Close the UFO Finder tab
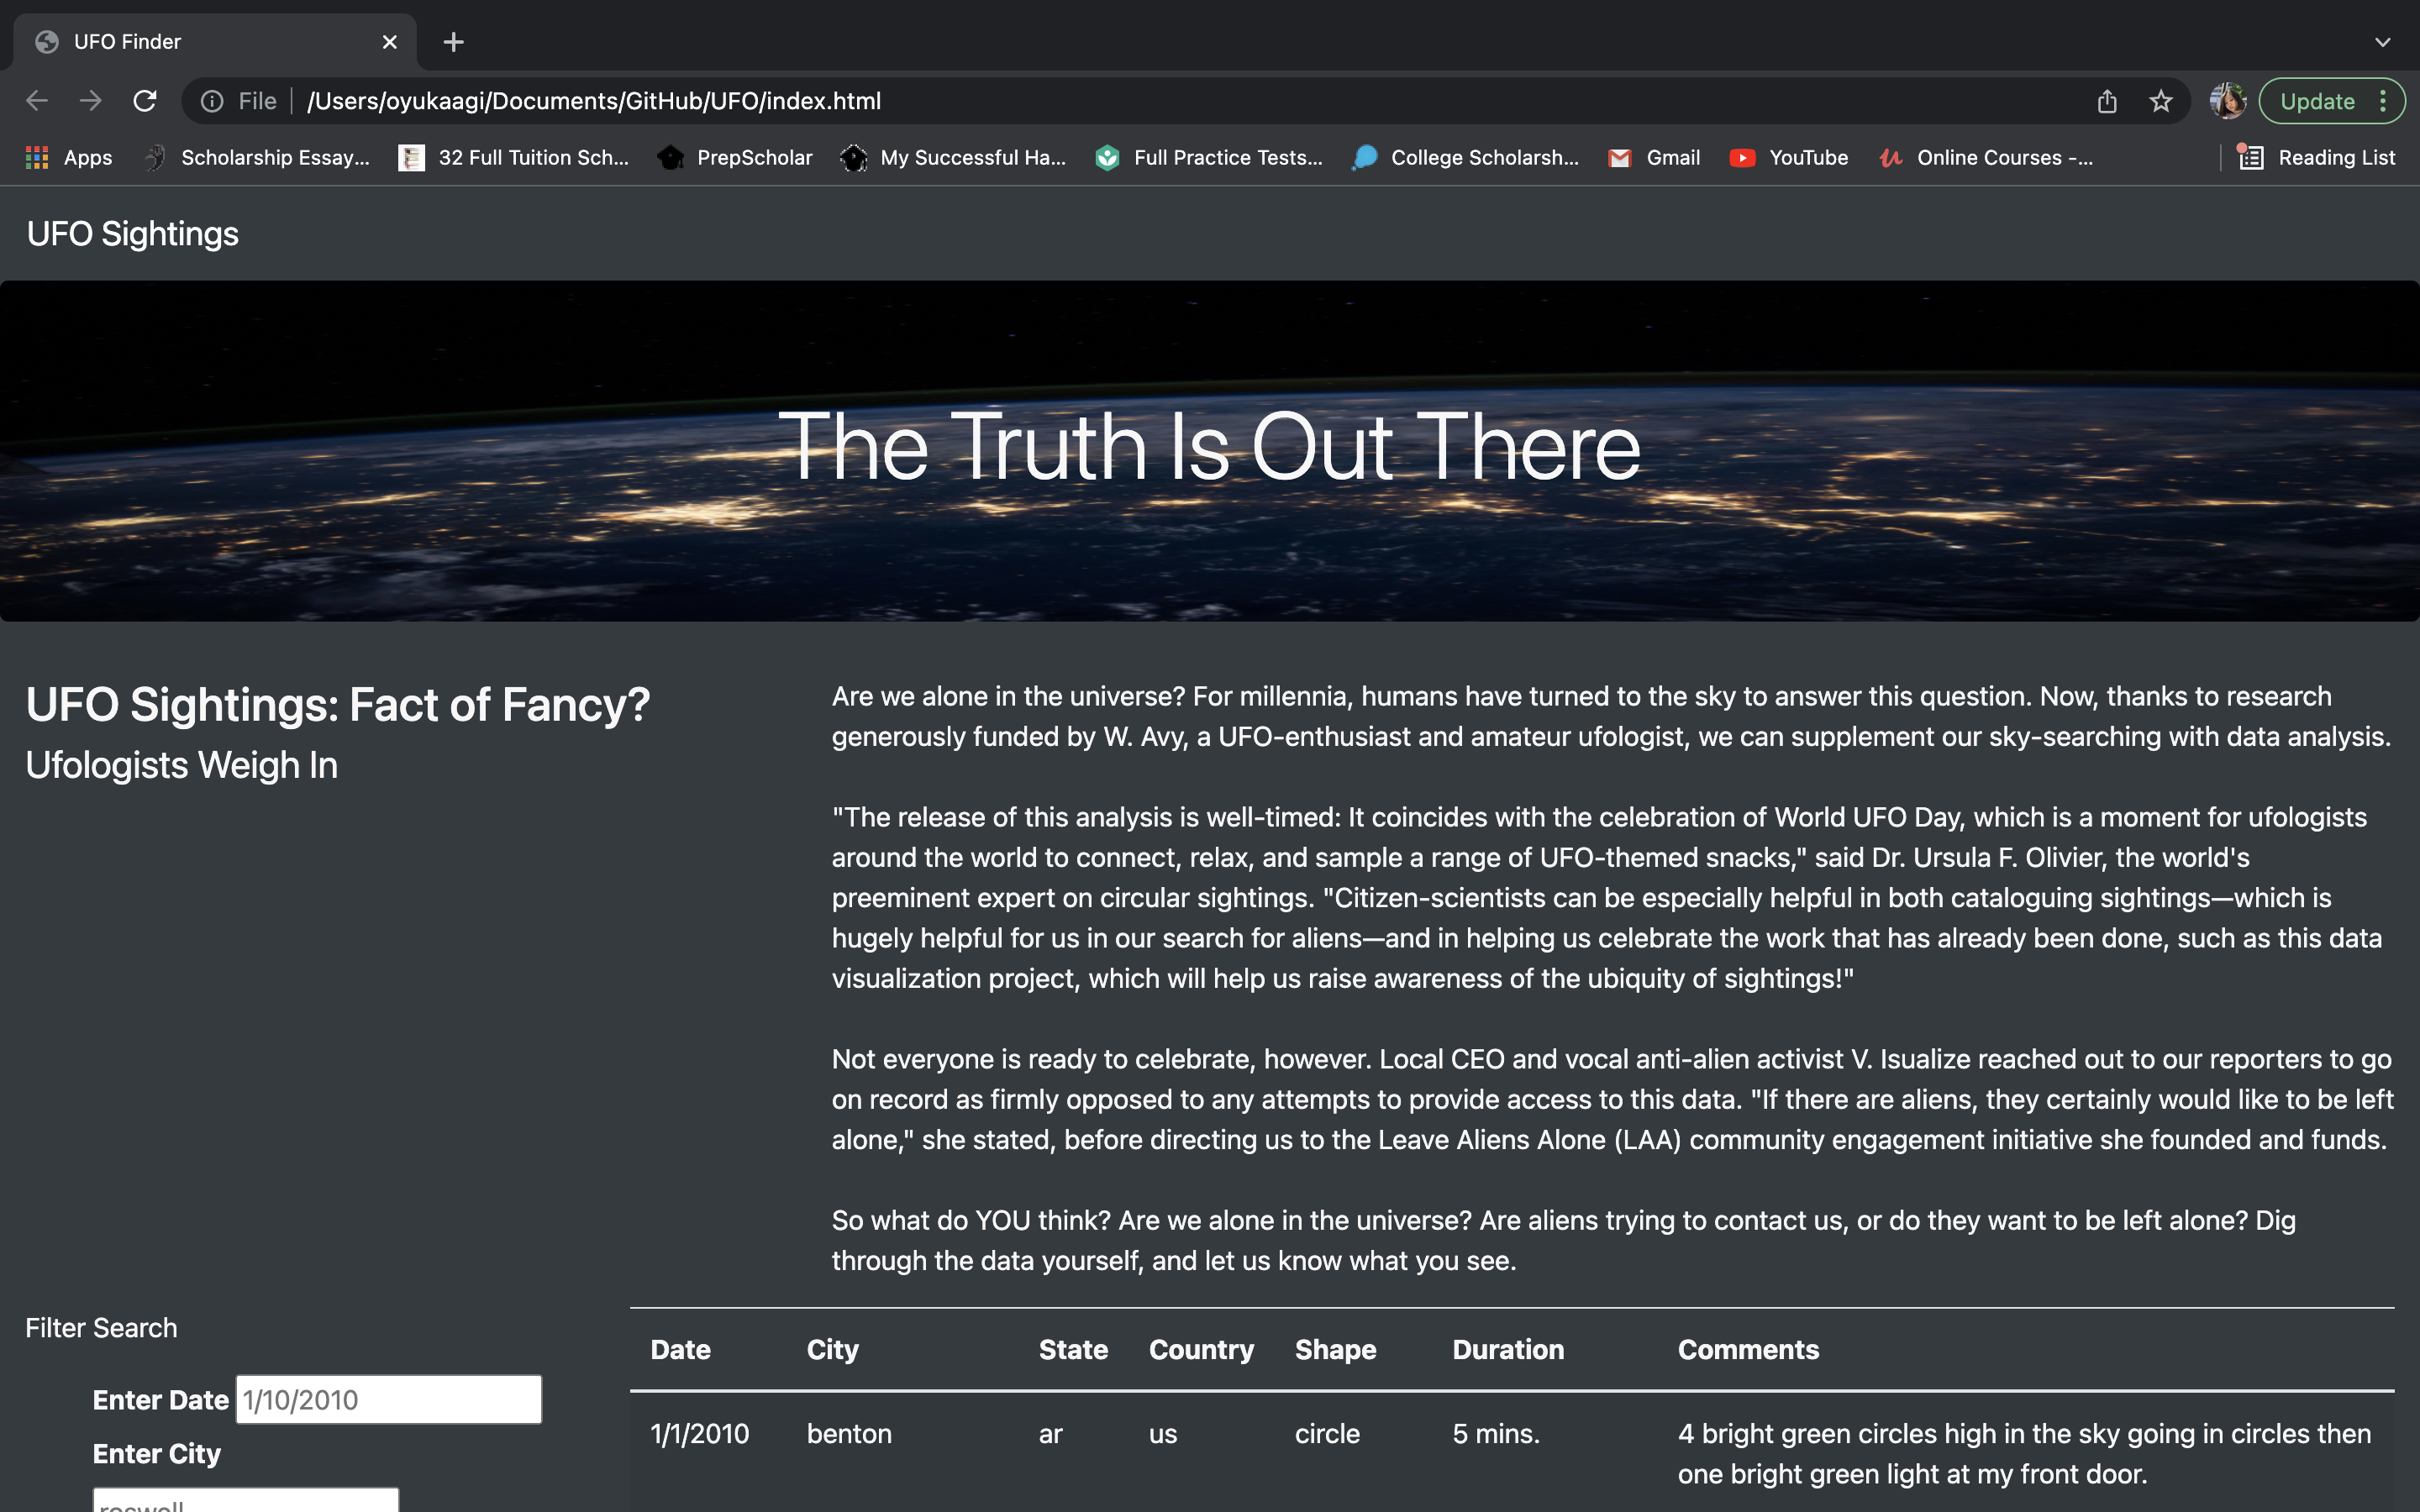Image resolution: width=2420 pixels, height=1512 pixels. pos(389,42)
